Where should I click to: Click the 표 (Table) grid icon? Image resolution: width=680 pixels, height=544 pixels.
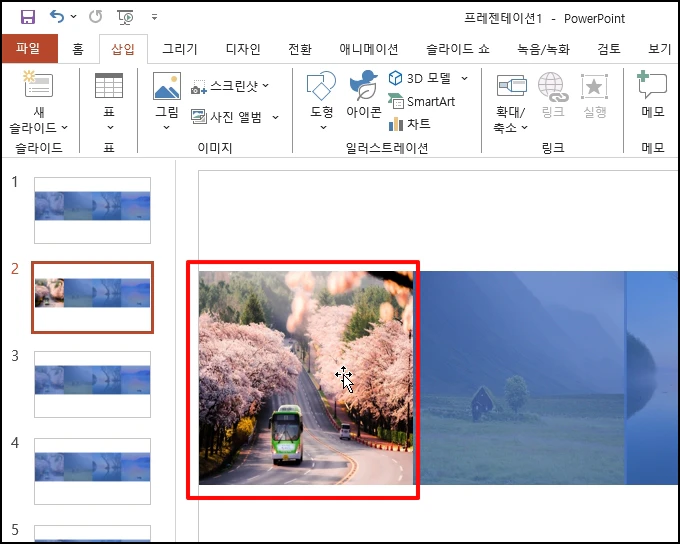109,85
